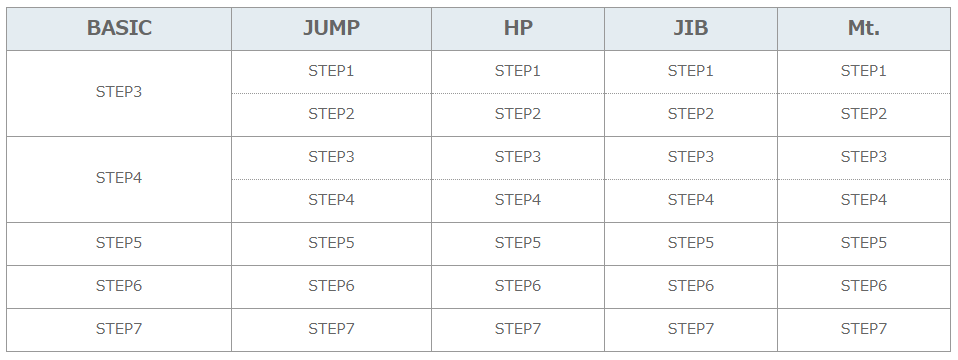Click STEP5 in the JIB column
Image resolution: width=958 pixels, height=360 pixels.
(x=691, y=243)
